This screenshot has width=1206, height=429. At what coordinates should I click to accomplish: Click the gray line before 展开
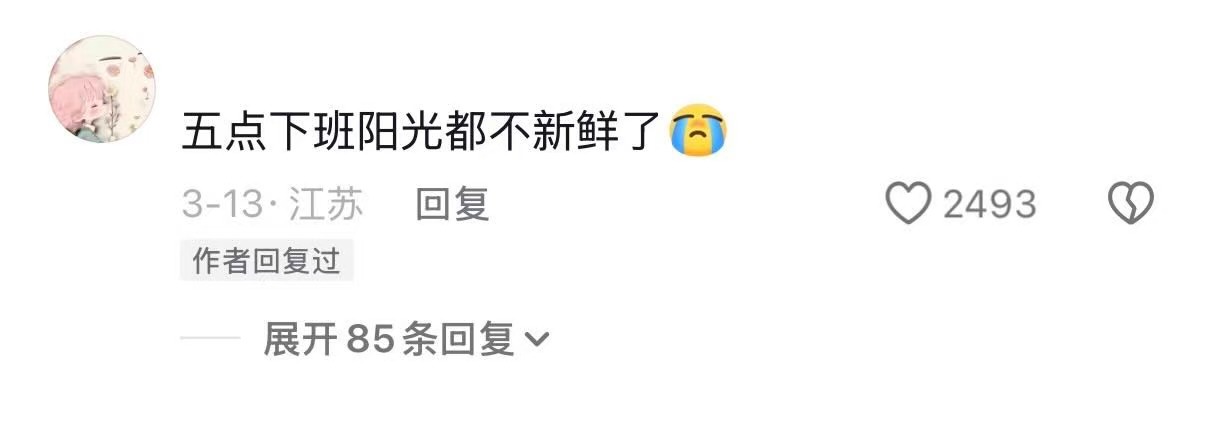point(211,340)
